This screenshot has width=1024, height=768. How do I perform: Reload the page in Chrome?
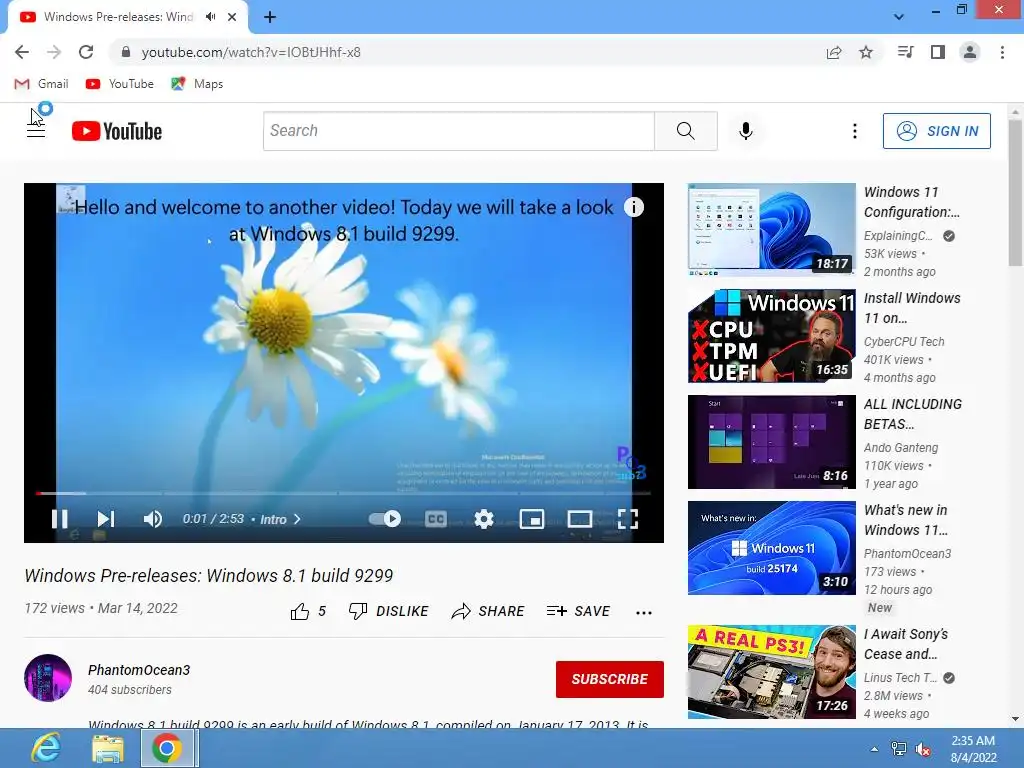(86, 52)
